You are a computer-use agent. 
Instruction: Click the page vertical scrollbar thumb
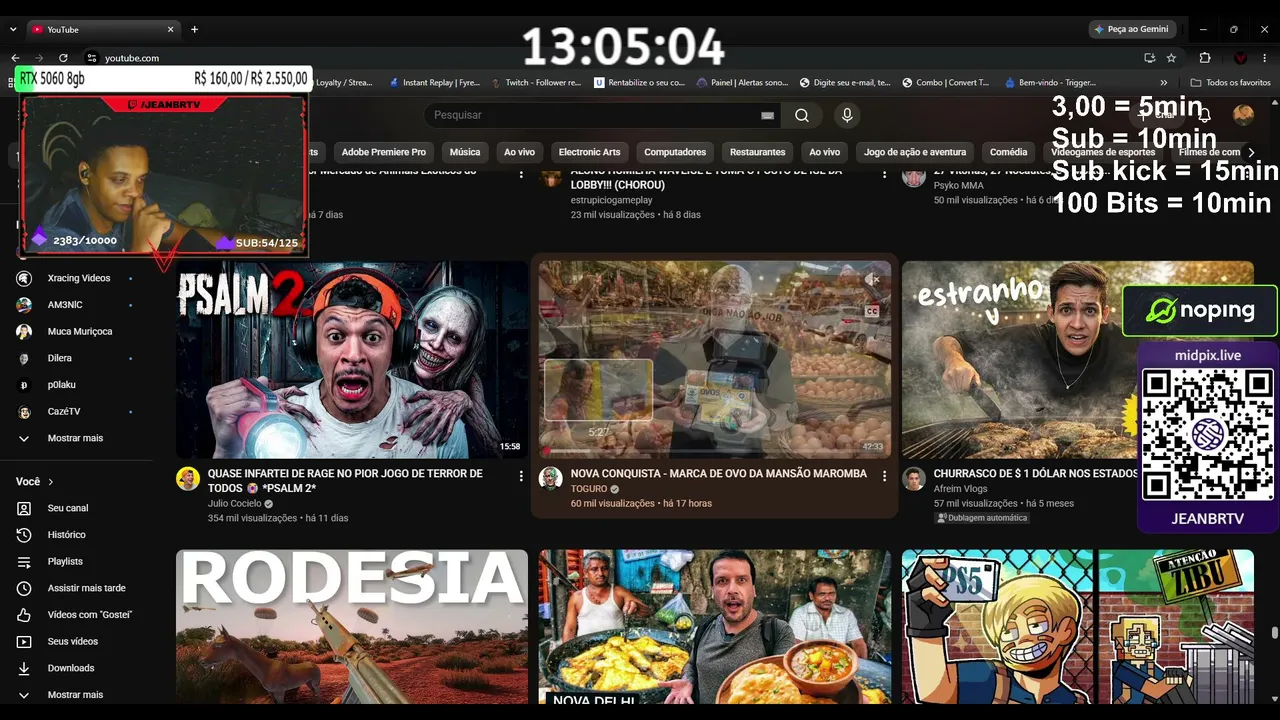(x=1274, y=633)
